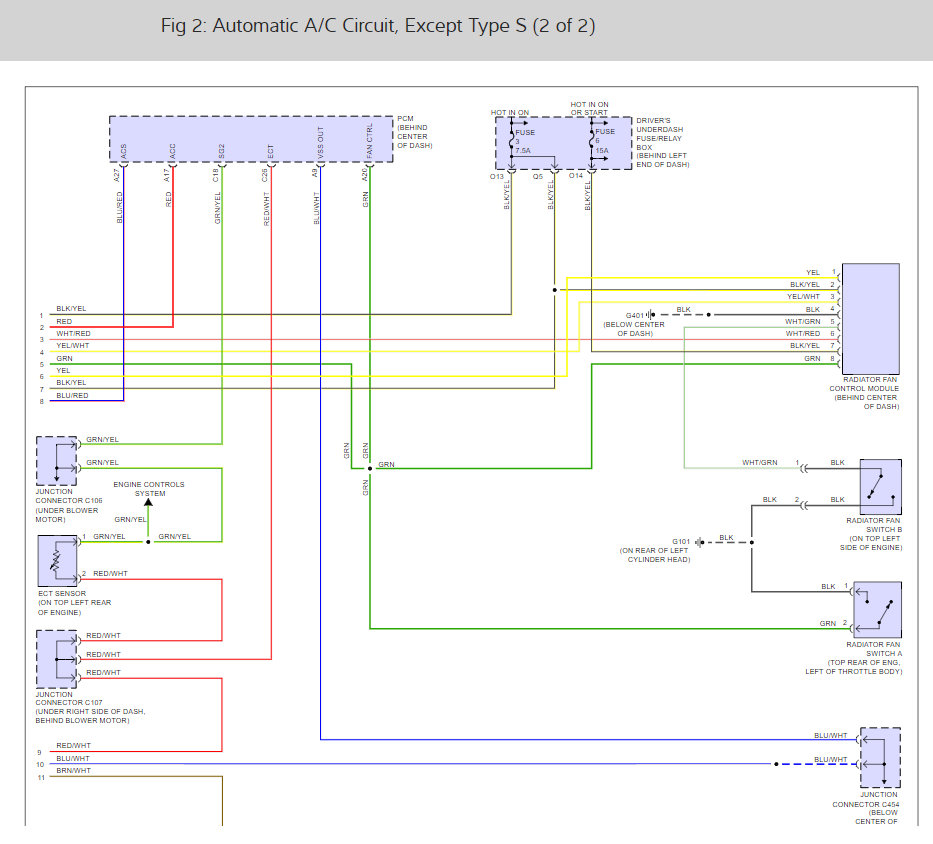Viewport: 933px width, 844px height.
Task: Click the 'HOT IN ON OR START' label
Action: coord(589,108)
